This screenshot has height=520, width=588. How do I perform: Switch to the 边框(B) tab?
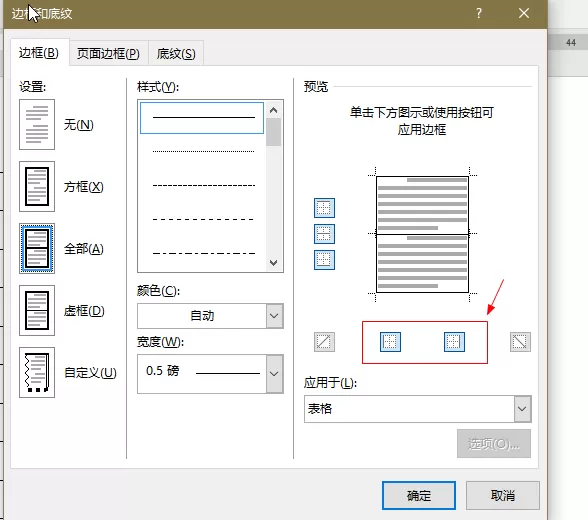pyautogui.click(x=39, y=53)
